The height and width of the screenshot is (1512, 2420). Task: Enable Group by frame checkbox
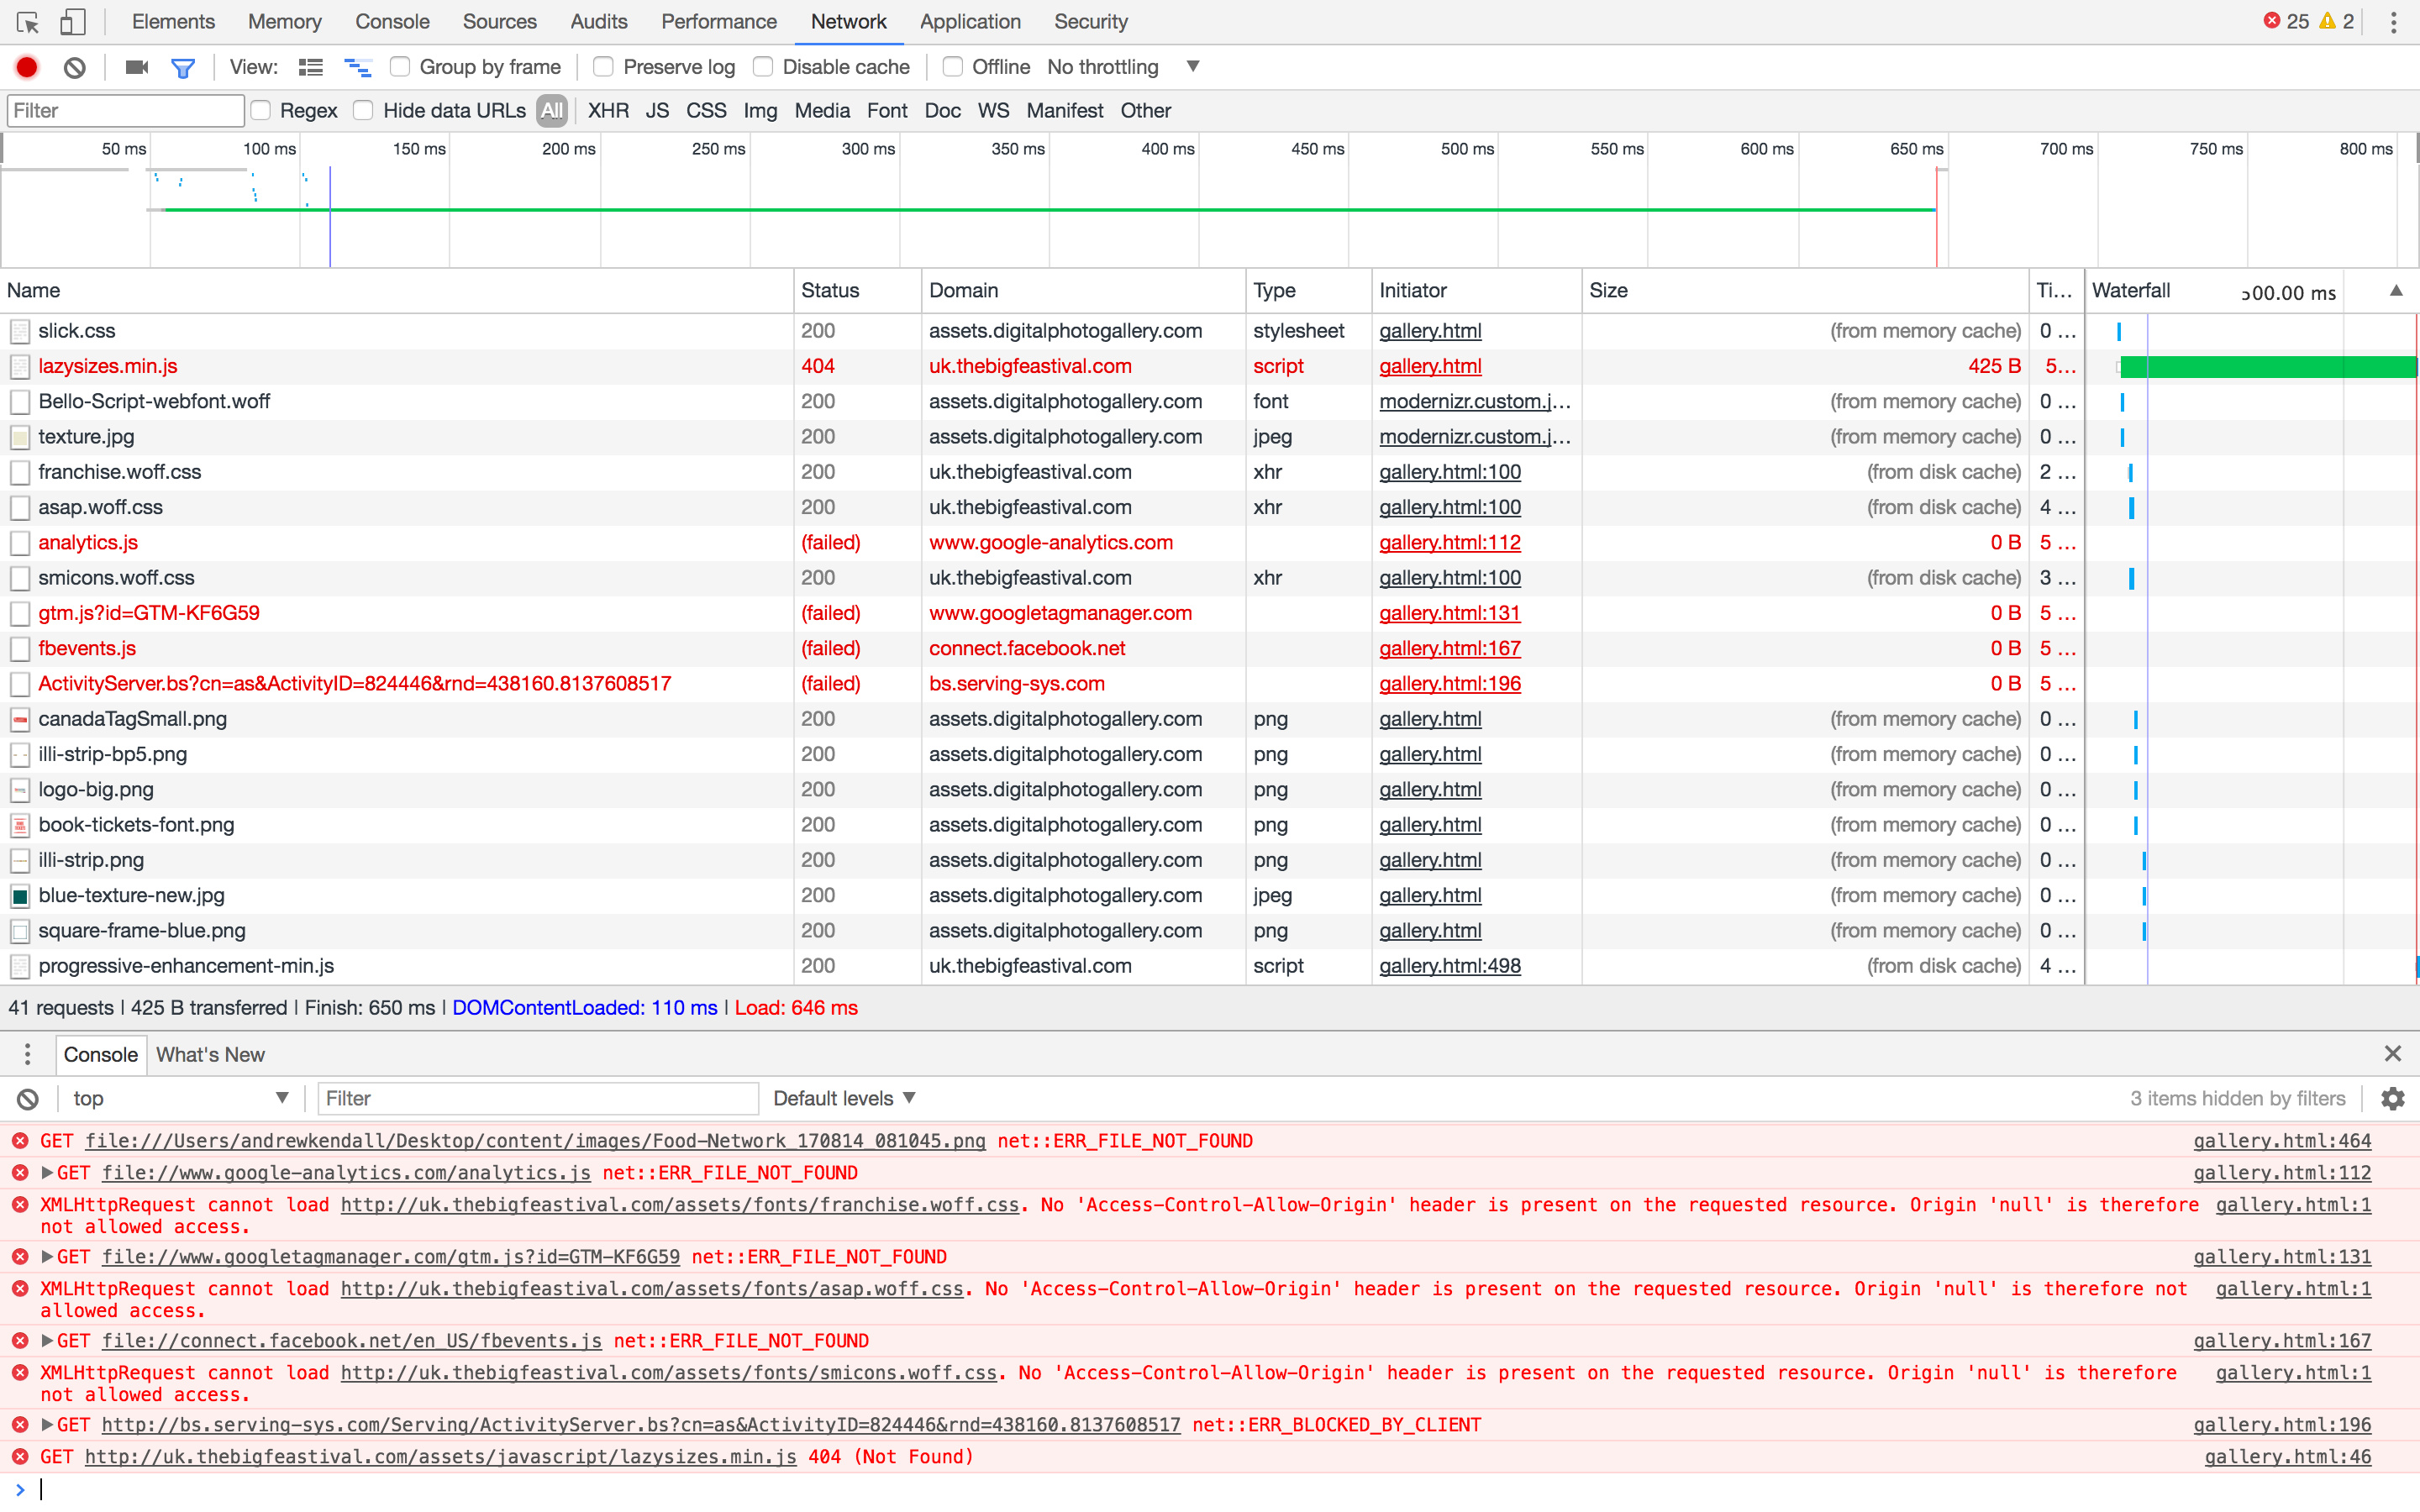pyautogui.click(x=400, y=67)
